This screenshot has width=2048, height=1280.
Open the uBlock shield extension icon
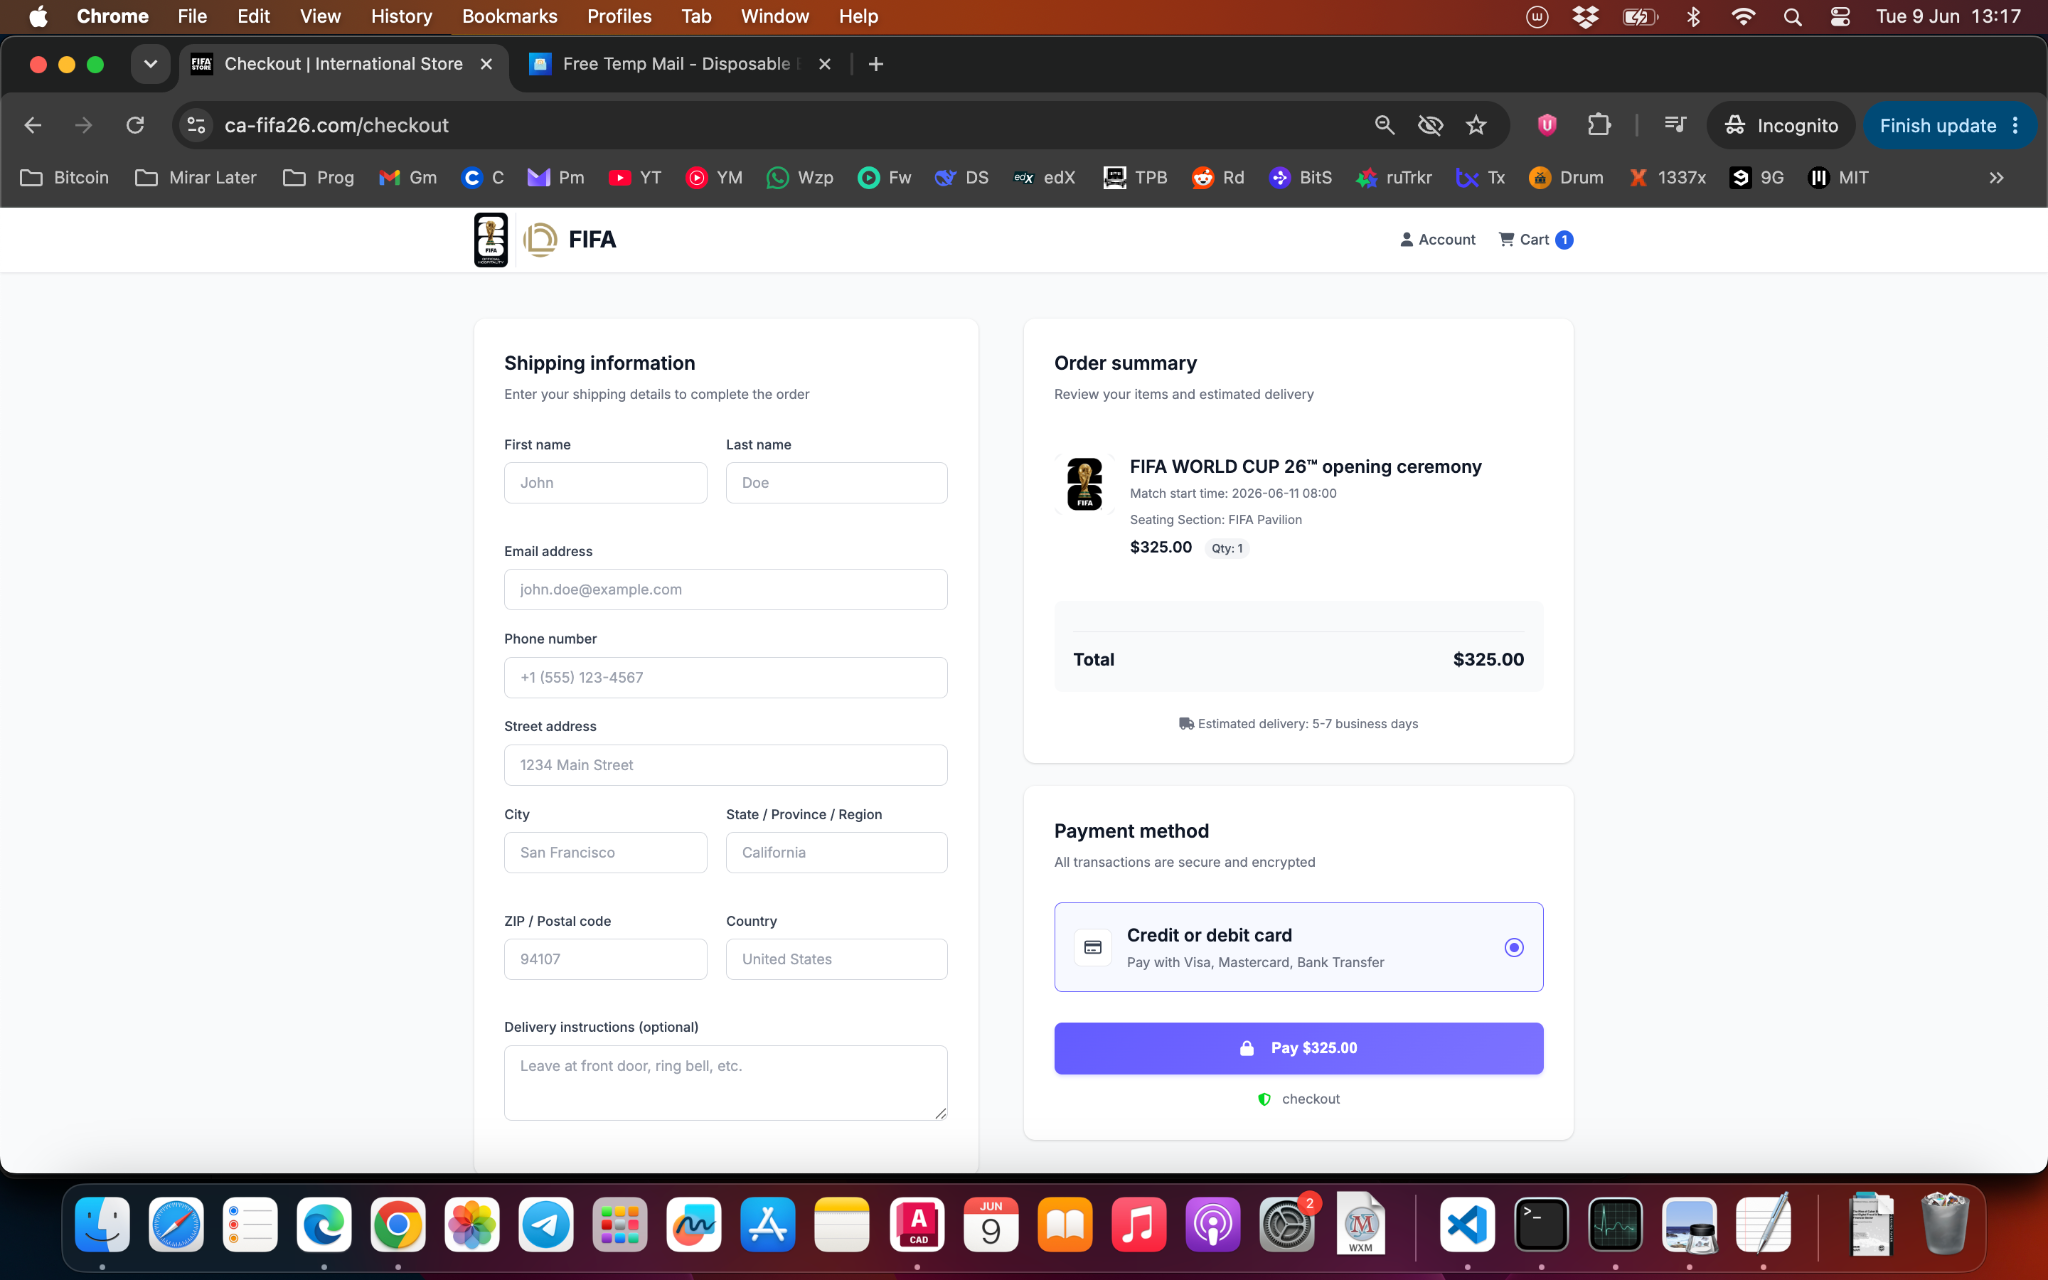(x=1547, y=125)
